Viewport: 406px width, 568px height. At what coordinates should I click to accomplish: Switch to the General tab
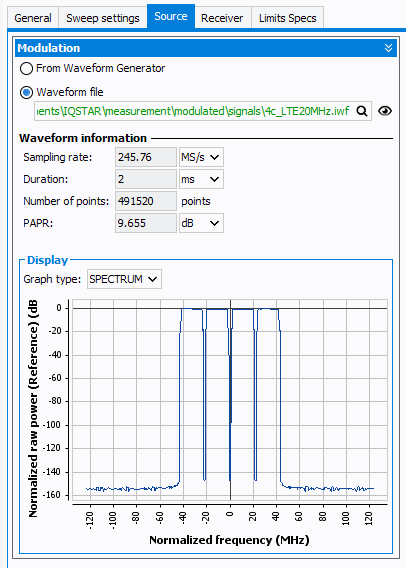click(33, 18)
